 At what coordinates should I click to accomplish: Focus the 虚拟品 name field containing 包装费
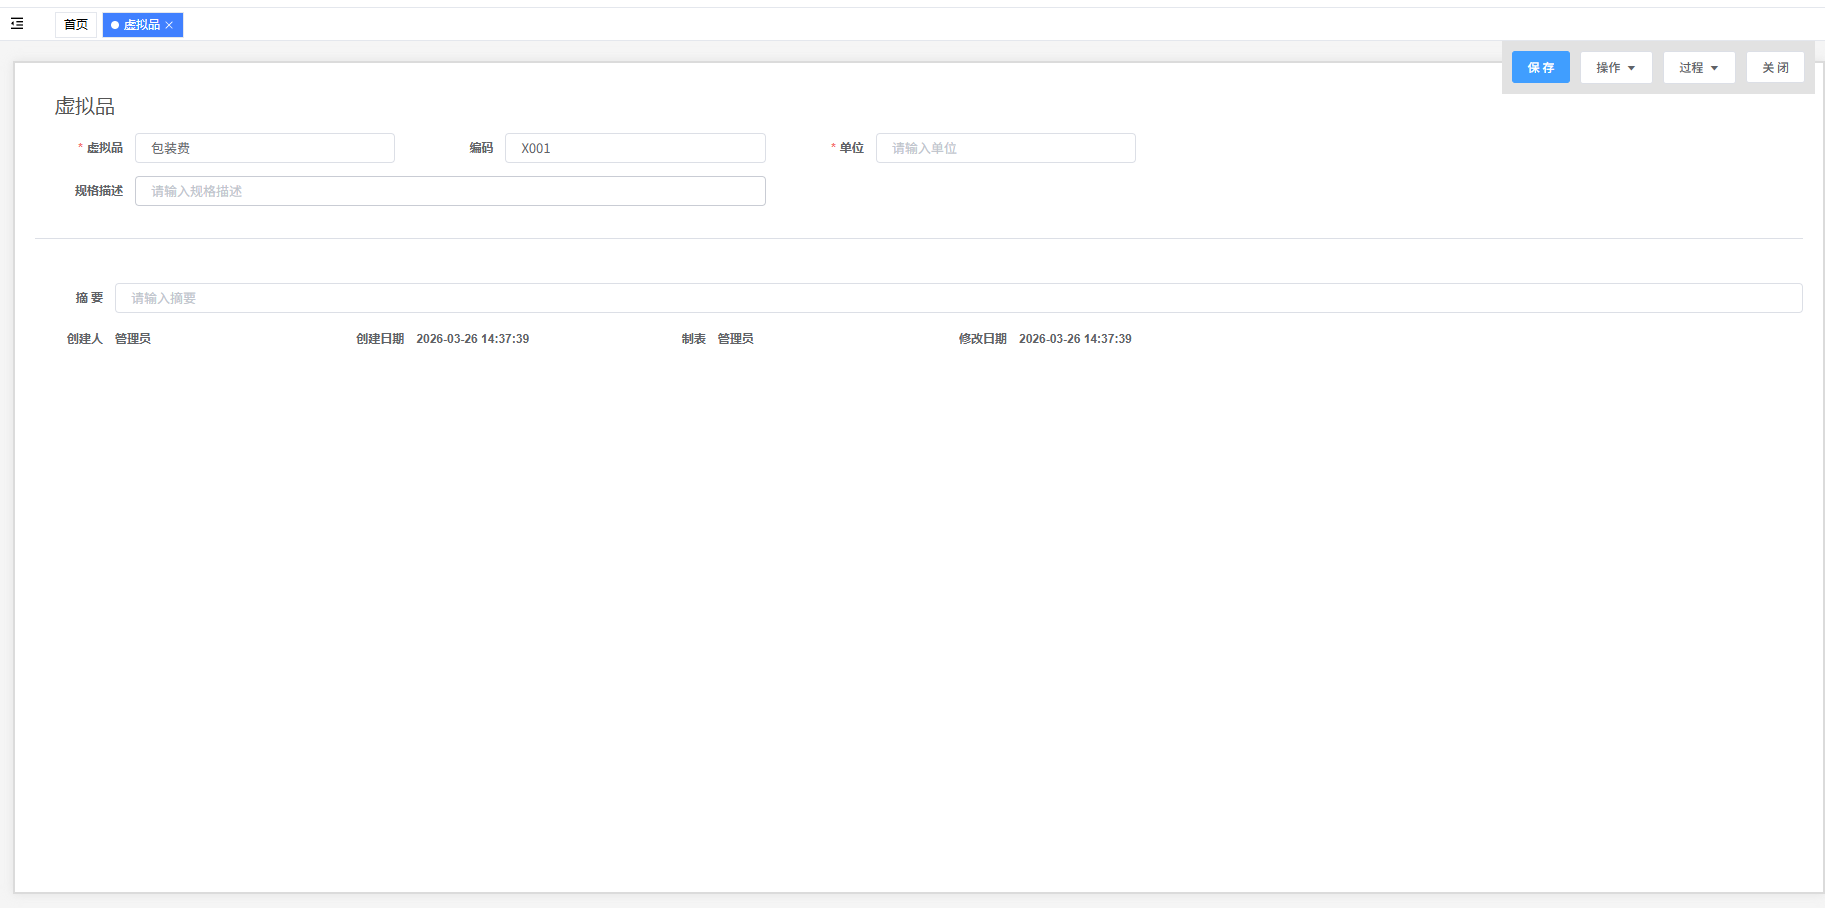pos(265,148)
